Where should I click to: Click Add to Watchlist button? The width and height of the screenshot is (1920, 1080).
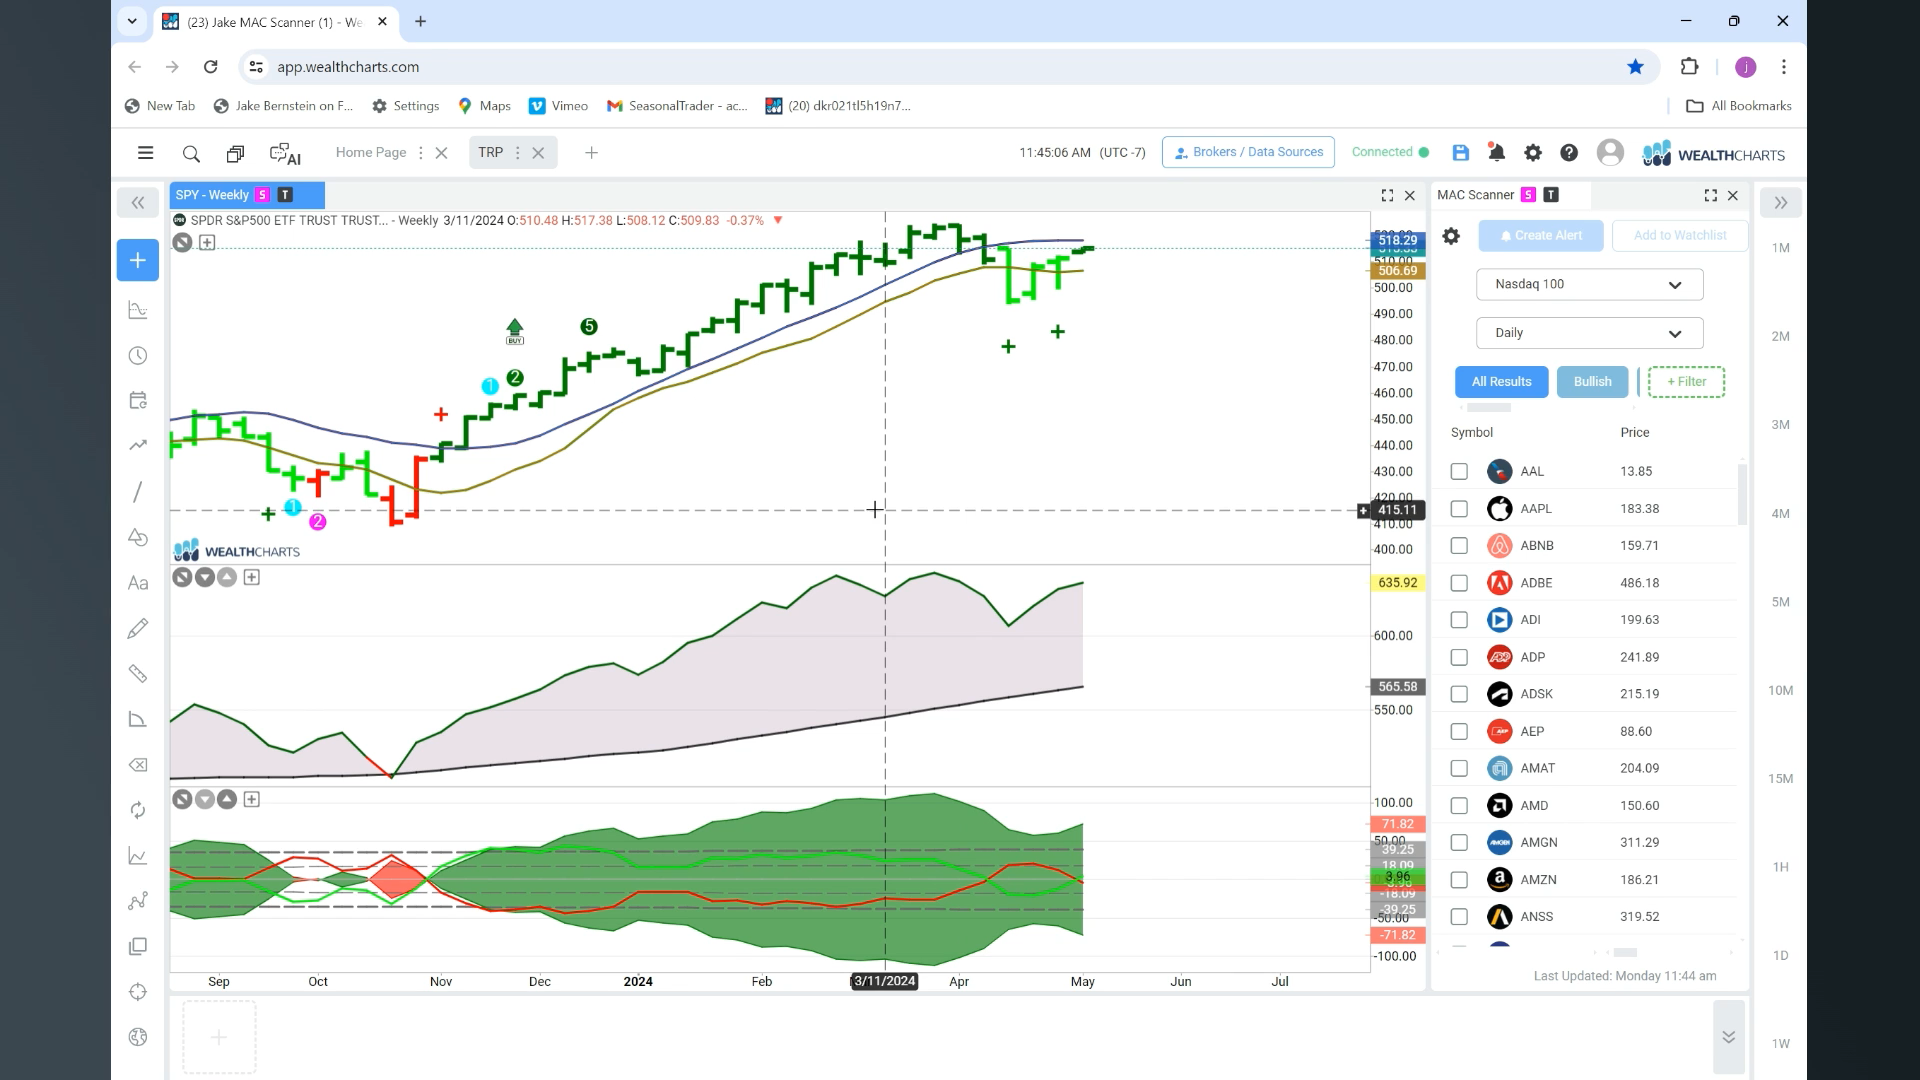point(1680,236)
